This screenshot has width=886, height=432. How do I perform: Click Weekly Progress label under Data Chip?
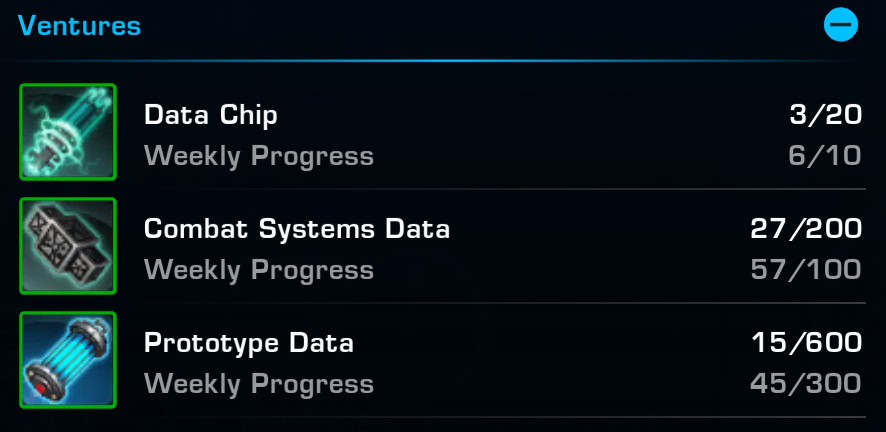tap(259, 156)
